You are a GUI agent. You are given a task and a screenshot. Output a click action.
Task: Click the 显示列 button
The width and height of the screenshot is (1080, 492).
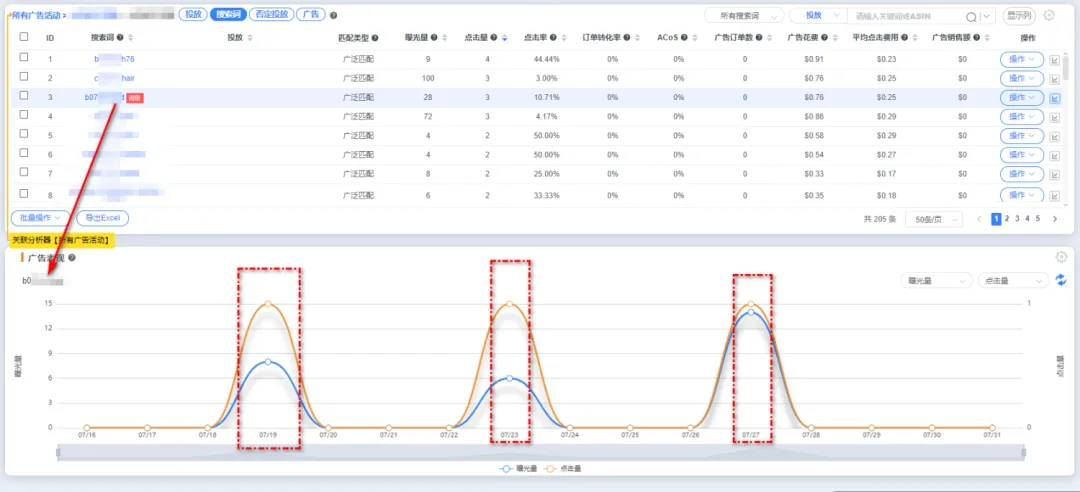(1018, 16)
